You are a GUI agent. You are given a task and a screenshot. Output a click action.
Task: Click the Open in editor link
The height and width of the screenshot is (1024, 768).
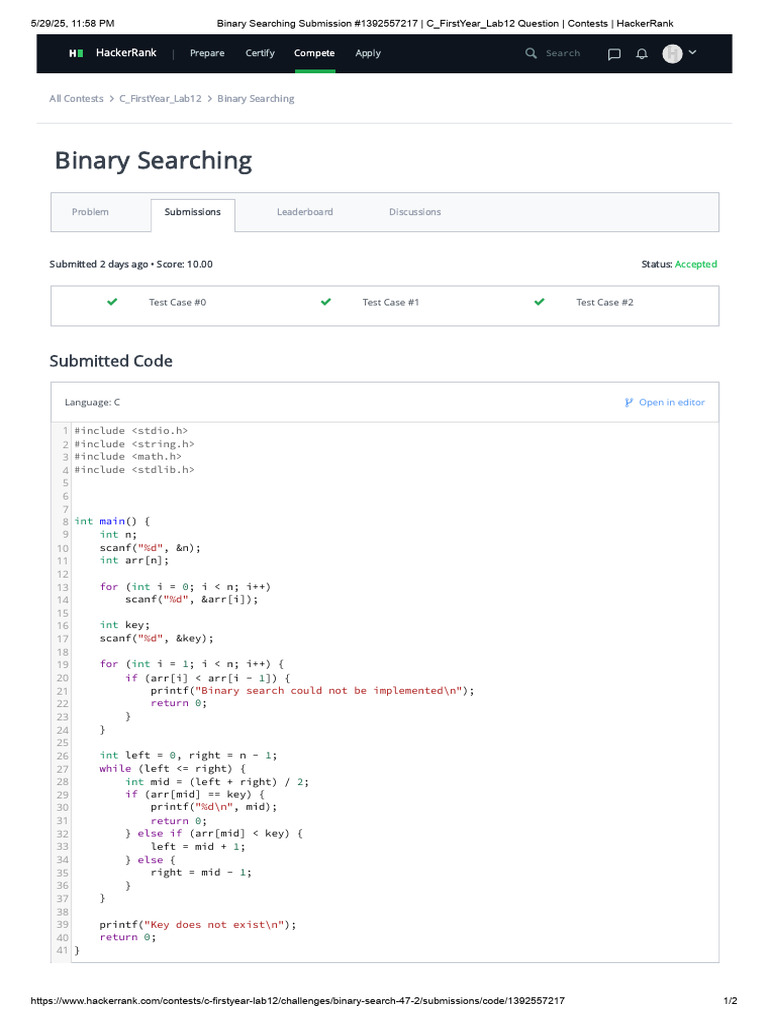[x=671, y=402]
